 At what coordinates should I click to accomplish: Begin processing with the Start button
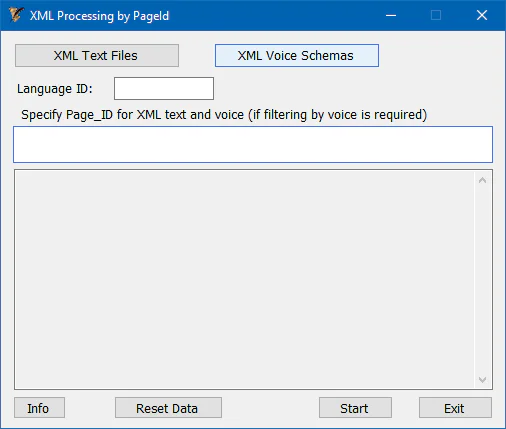[355, 408]
